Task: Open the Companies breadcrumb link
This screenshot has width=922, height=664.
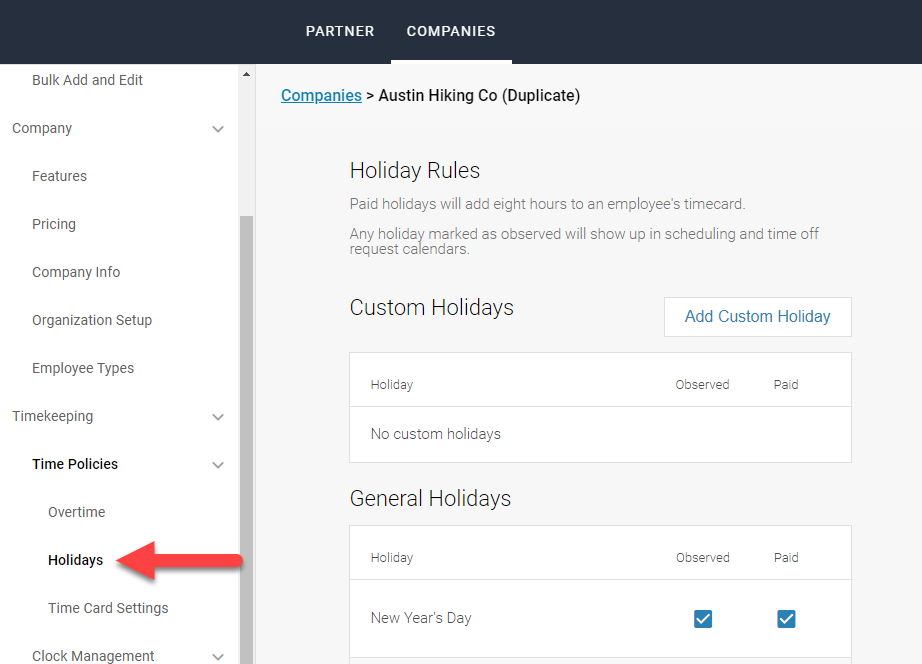Action: pyautogui.click(x=321, y=96)
